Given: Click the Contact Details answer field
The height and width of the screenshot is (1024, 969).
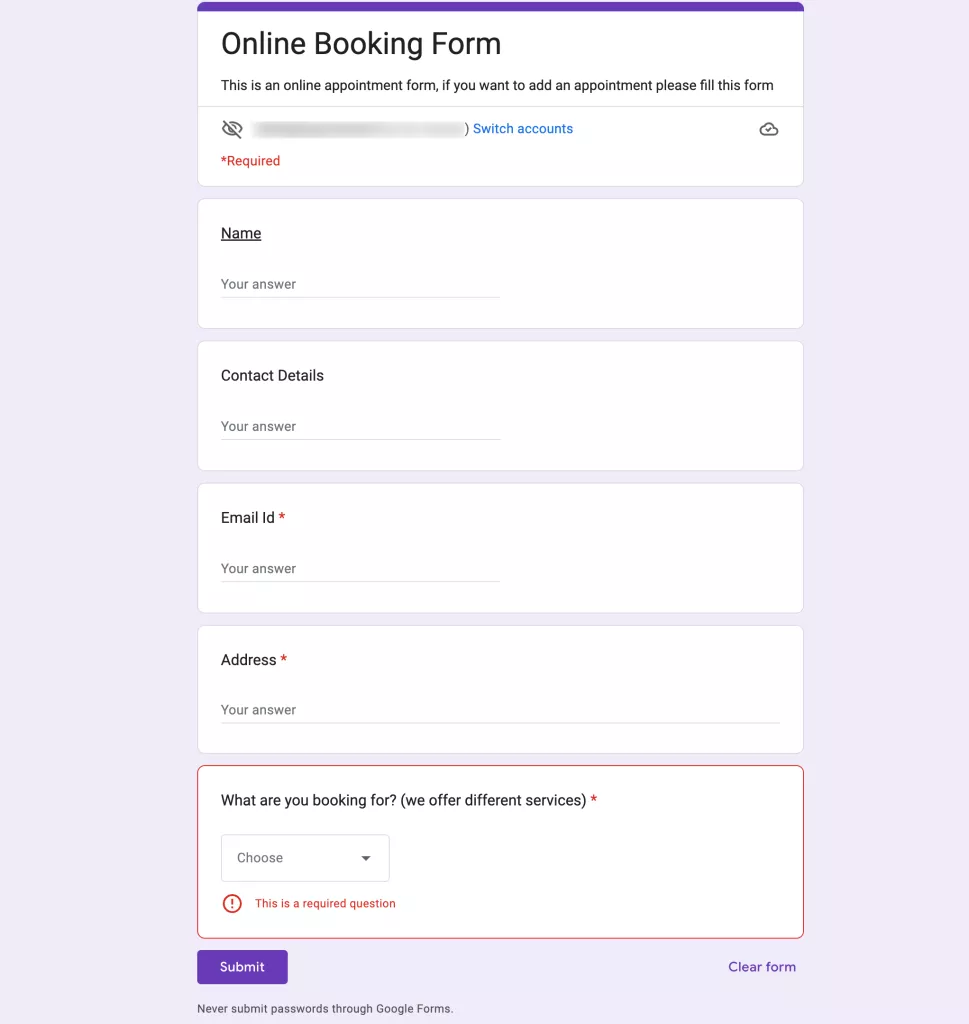Looking at the screenshot, I should click(x=360, y=426).
